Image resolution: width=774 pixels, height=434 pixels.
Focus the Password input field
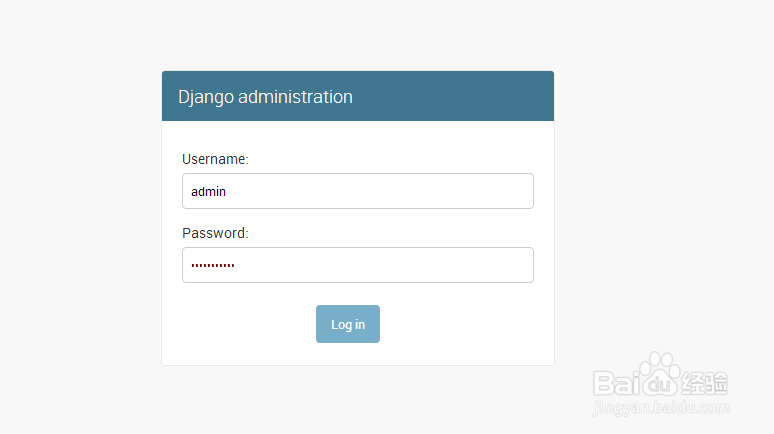357,265
